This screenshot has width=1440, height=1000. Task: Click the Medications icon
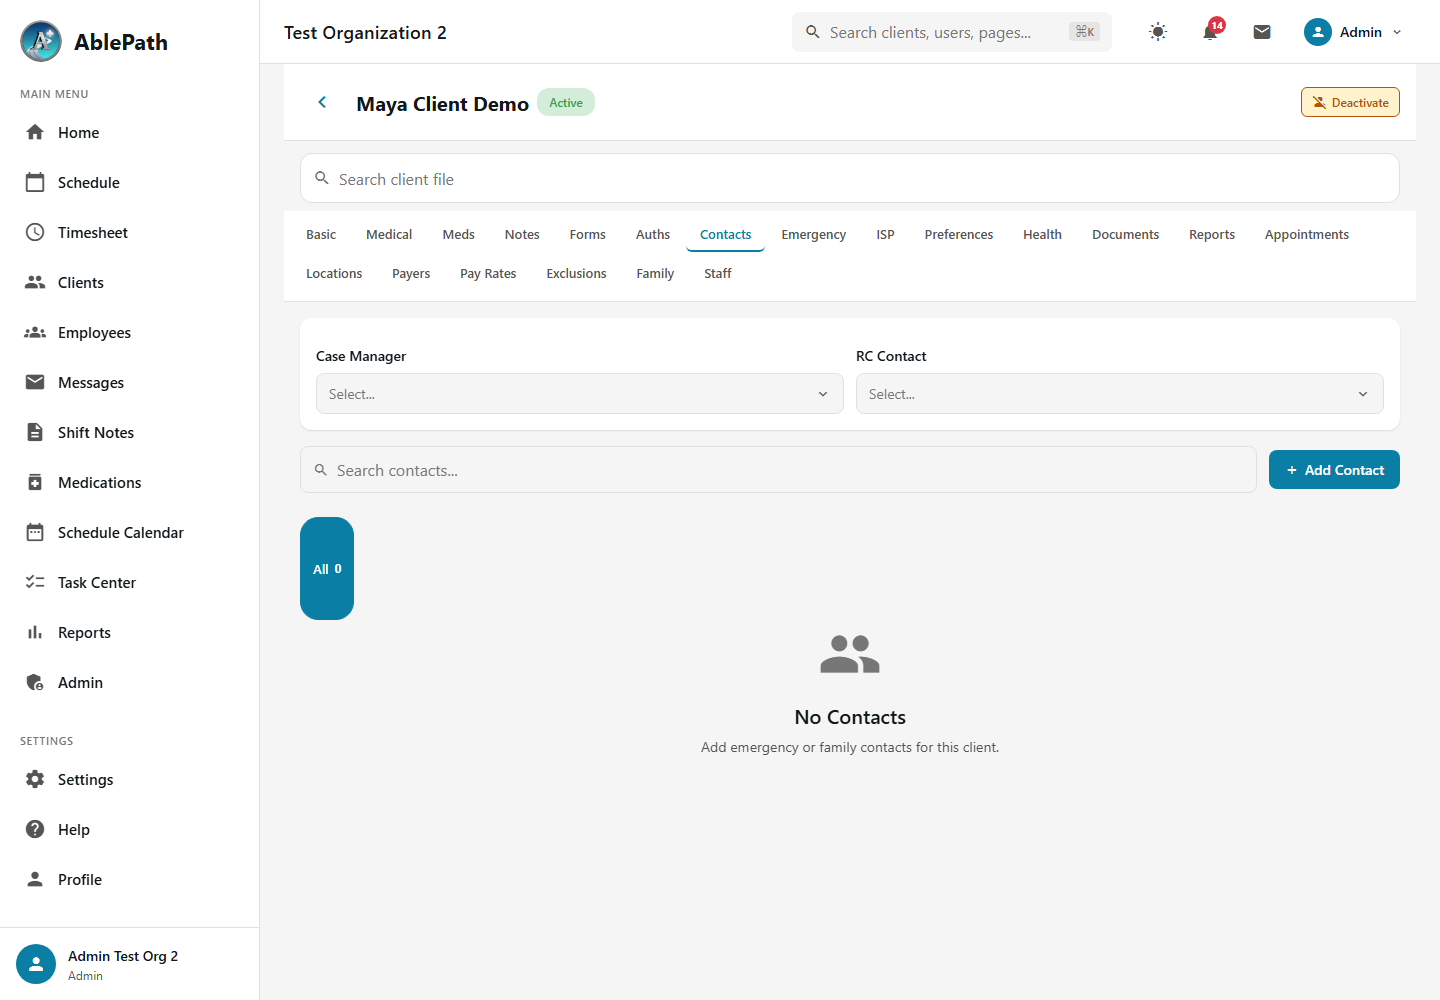click(35, 482)
